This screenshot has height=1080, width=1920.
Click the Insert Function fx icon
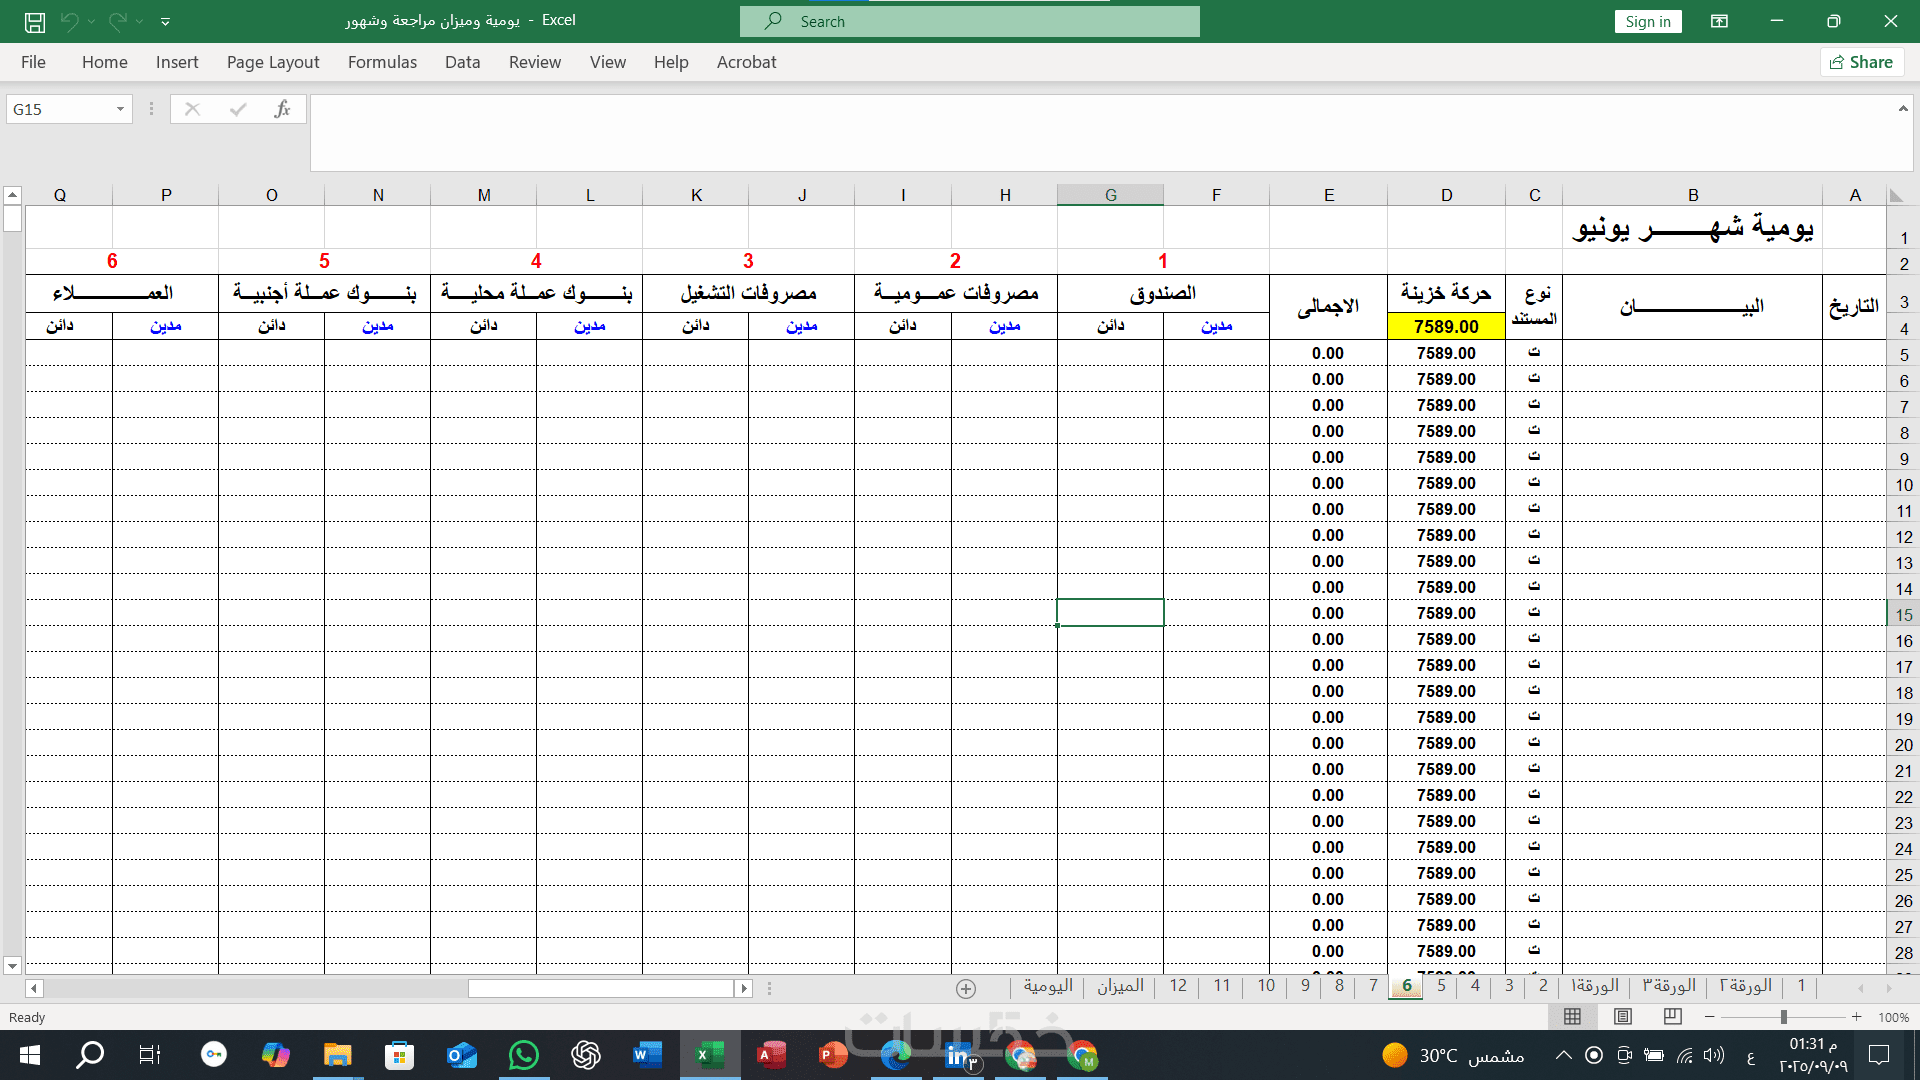coord(282,109)
